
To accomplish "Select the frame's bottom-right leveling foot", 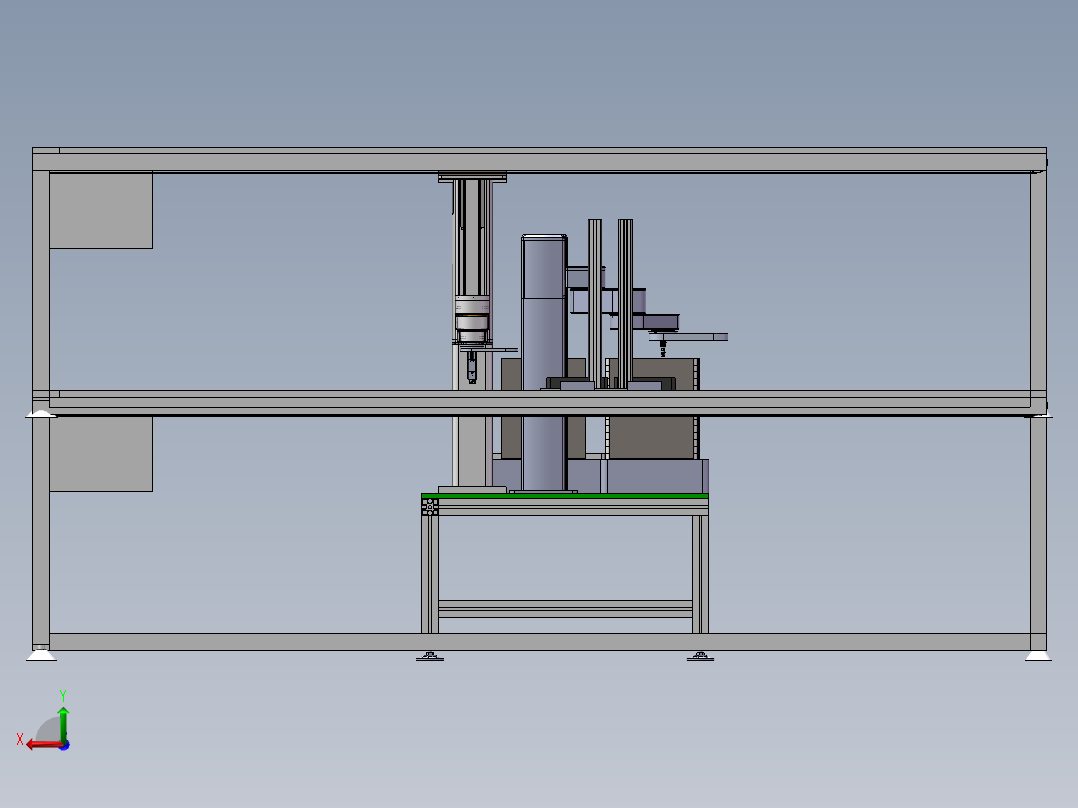I will [1038, 655].
